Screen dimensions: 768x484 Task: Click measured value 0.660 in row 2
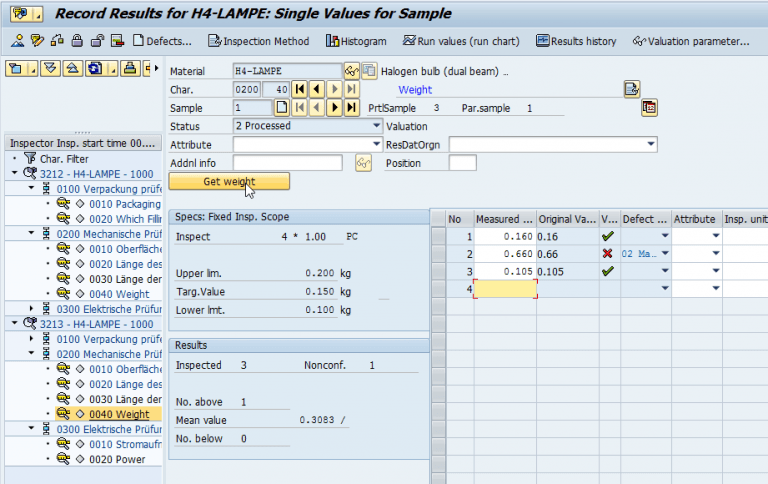505,254
